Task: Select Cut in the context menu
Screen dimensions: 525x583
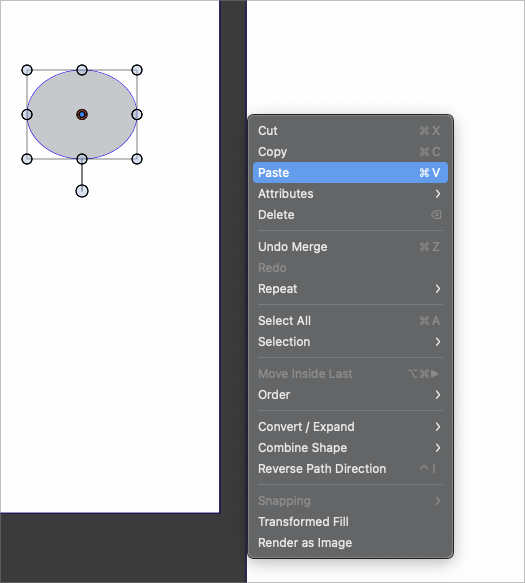Action: click(x=350, y=131)
